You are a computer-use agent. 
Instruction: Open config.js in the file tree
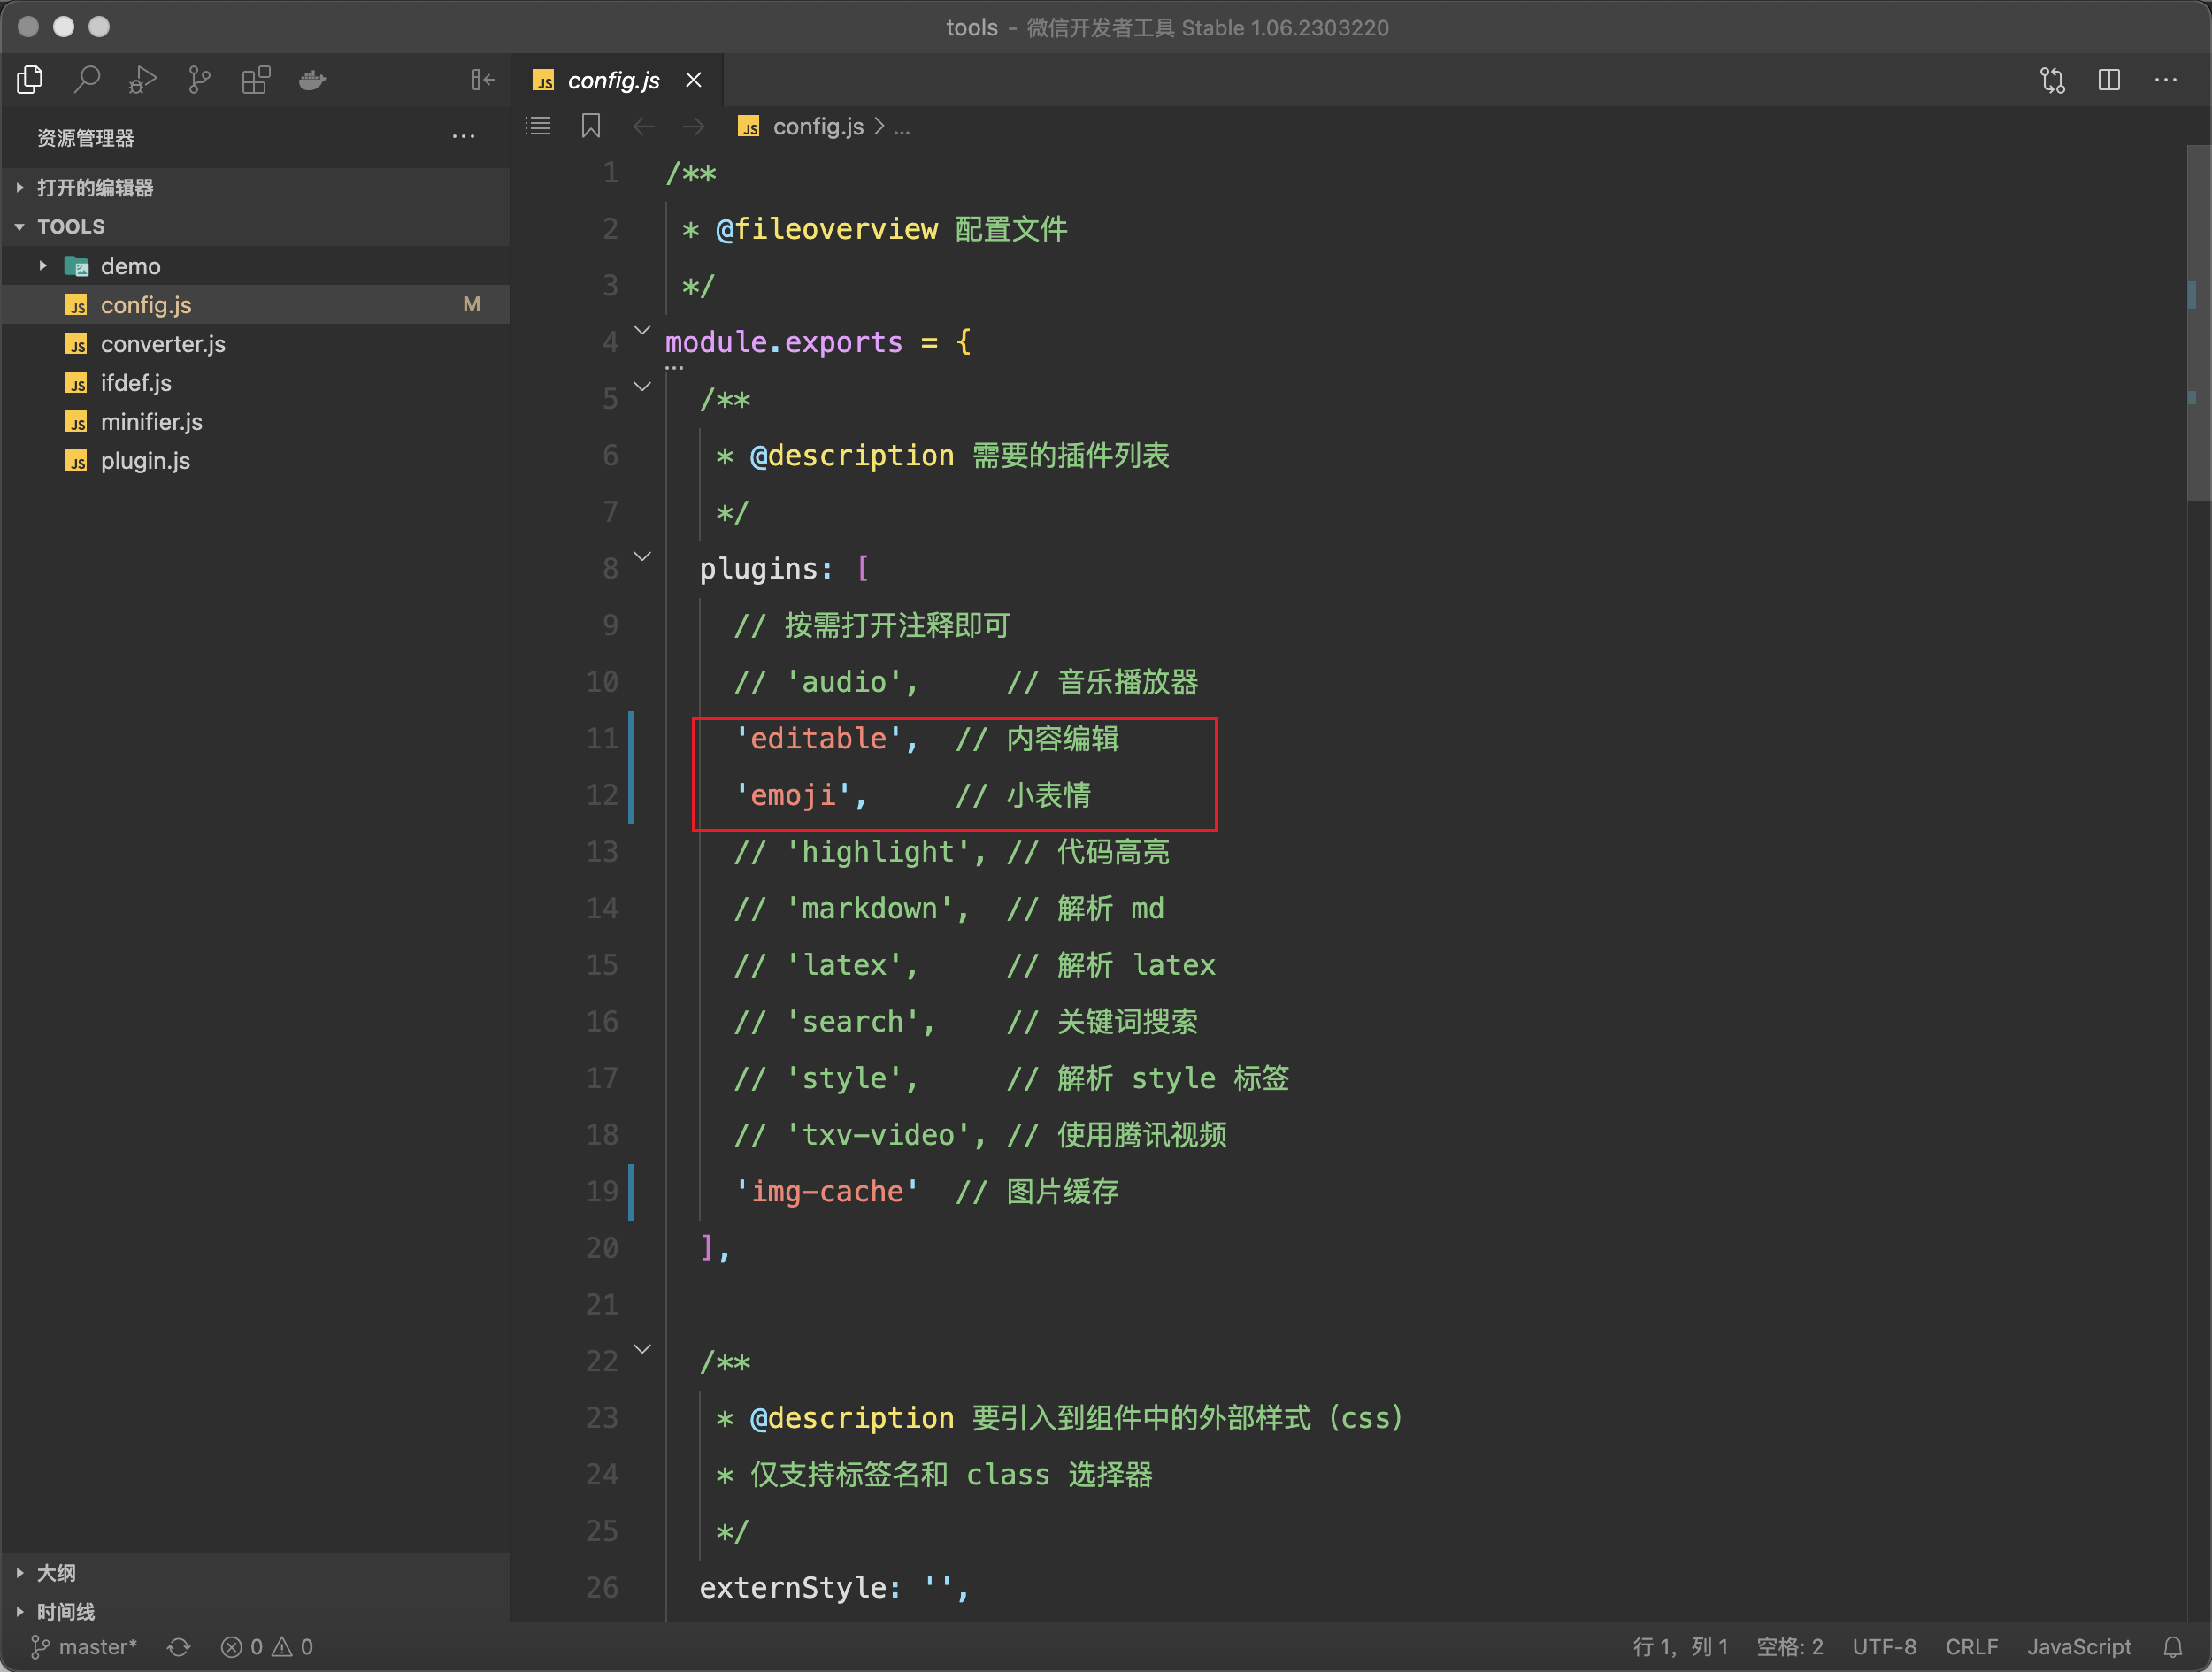(x=256, y=305)
